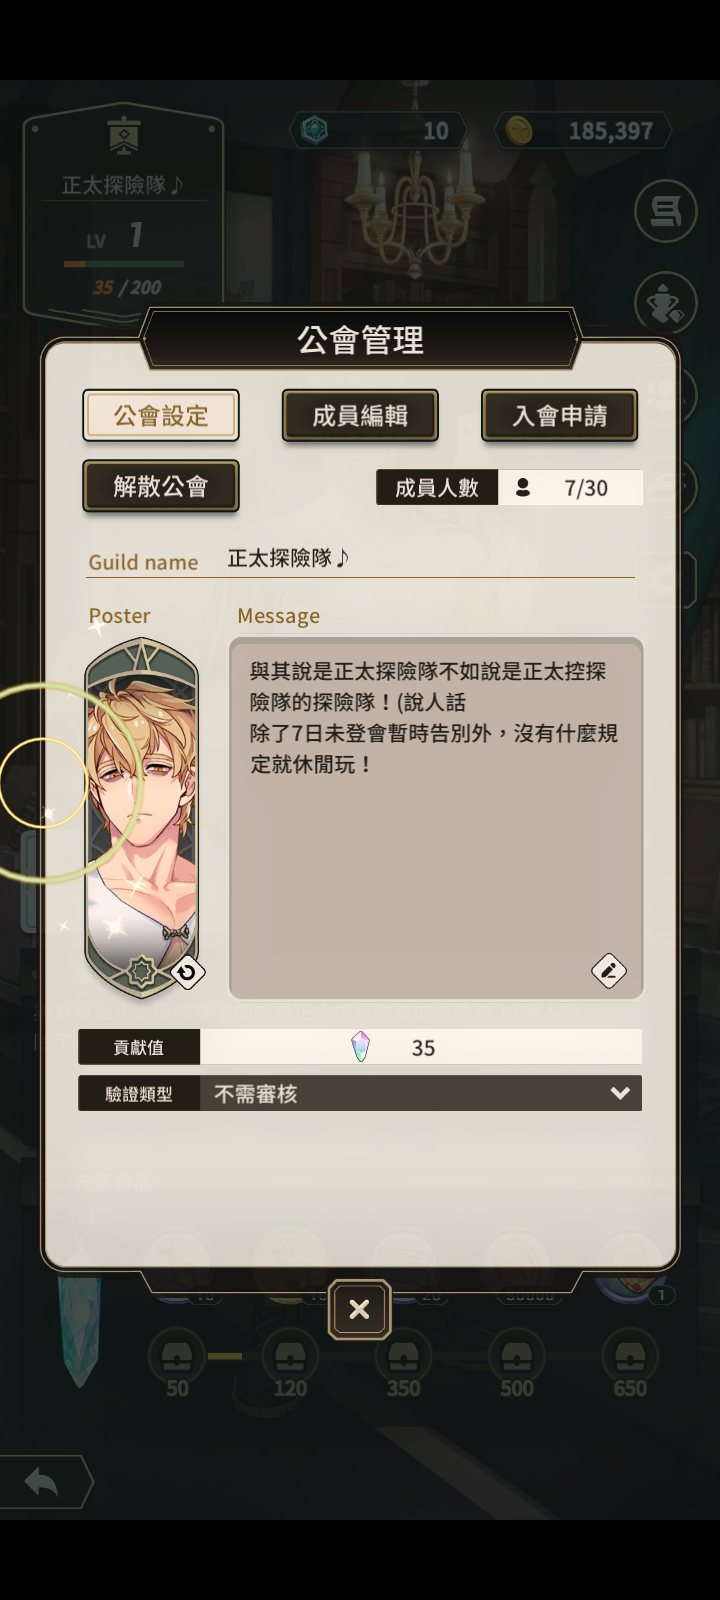Tap the hexagon gem currency icon

(x=315, y=130)
